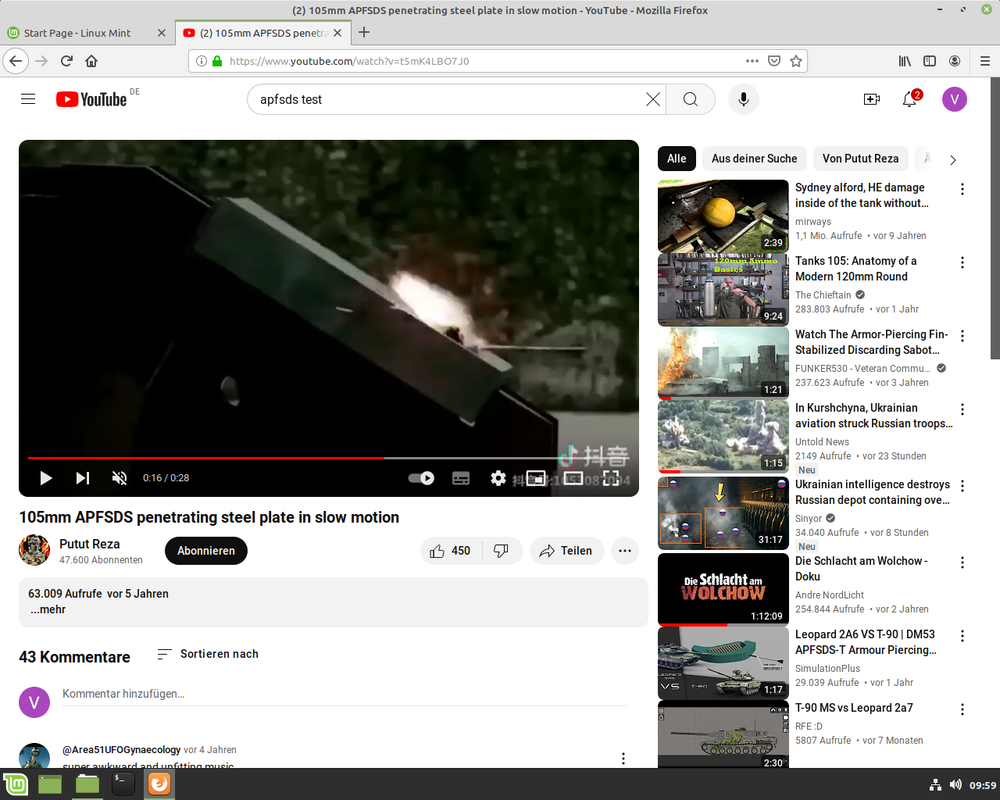
Task: Open options for the Ukrainian intelligence video
Action: point(962,485)
